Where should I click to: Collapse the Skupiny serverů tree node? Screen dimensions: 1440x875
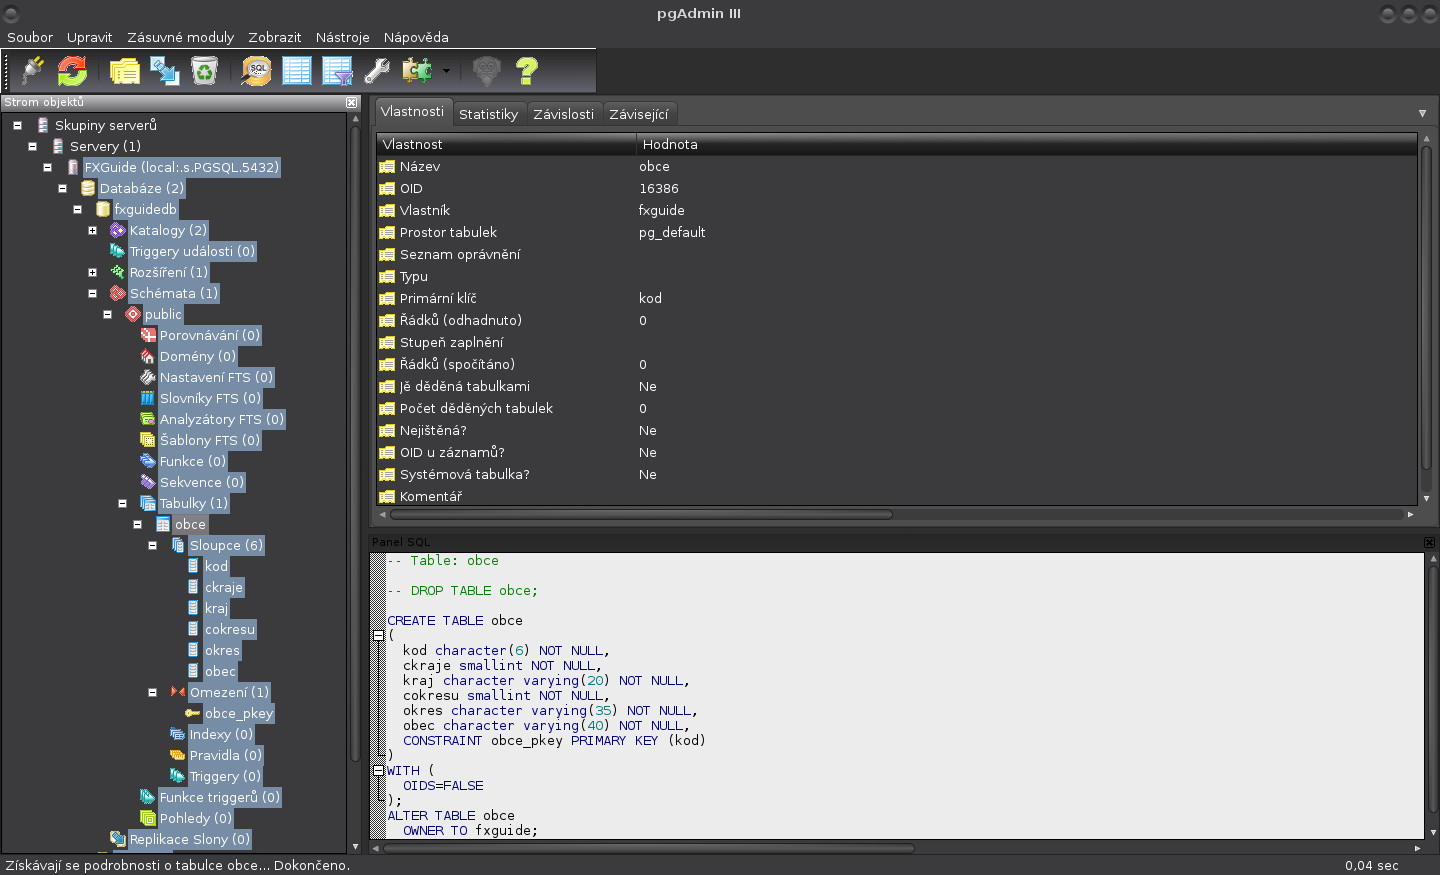(17, 125)
